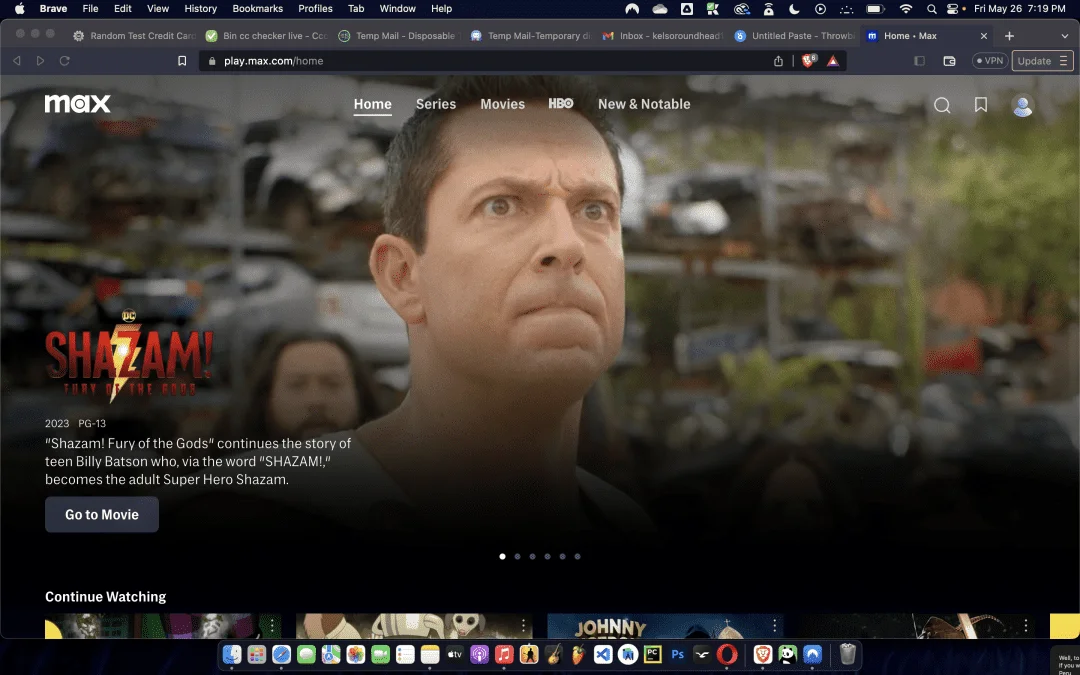Click the Brave Rewards triangle icon

[833, 61]
